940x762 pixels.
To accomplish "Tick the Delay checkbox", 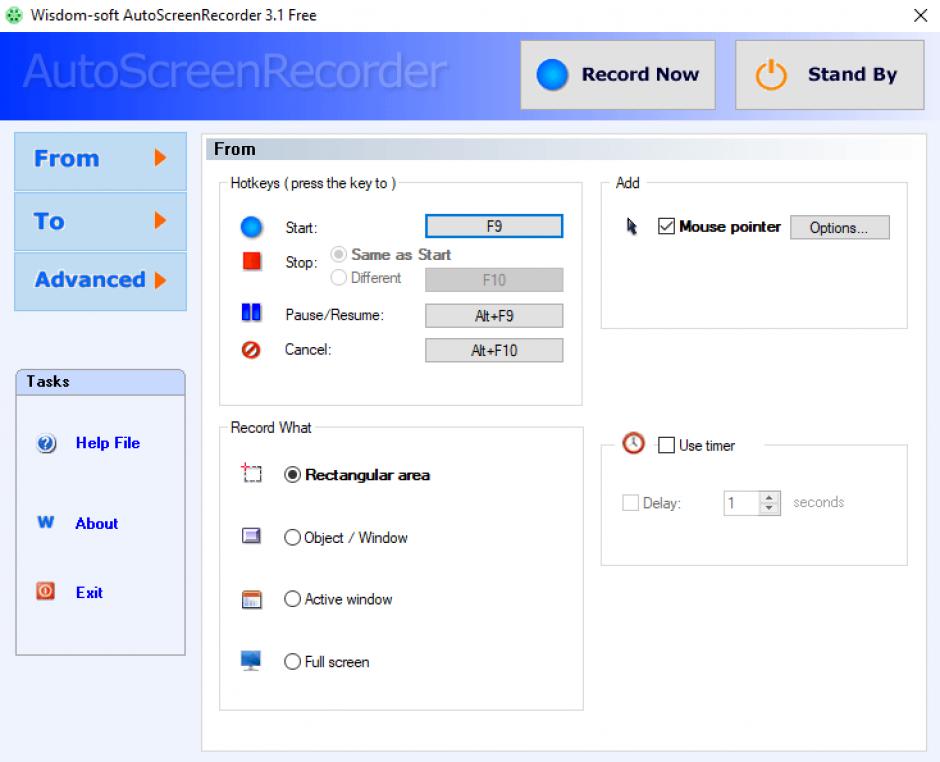I will [x=630, y=502].
